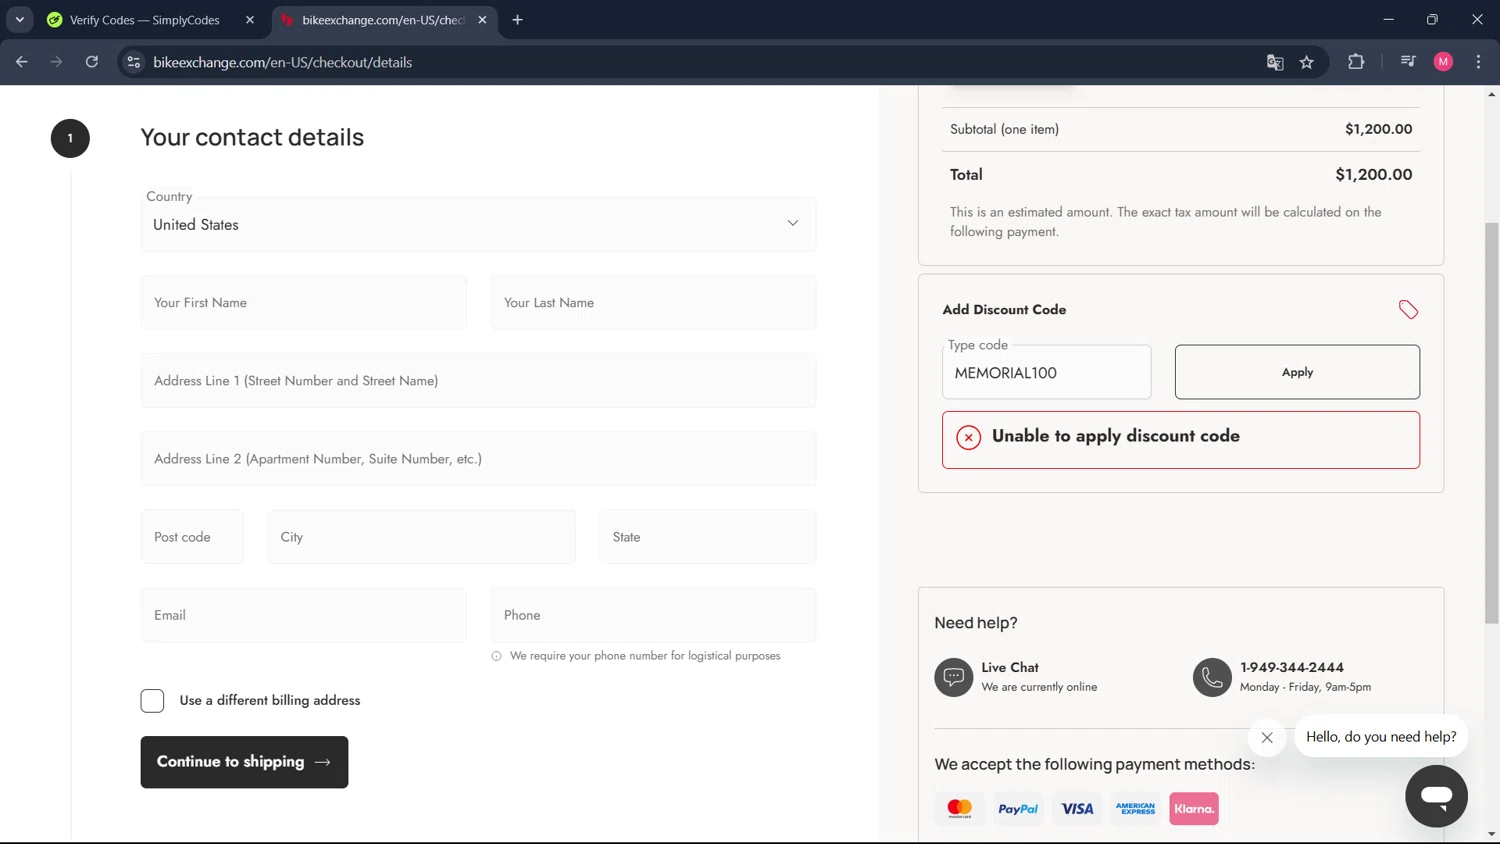Apply the discount code

(1297, 372)
